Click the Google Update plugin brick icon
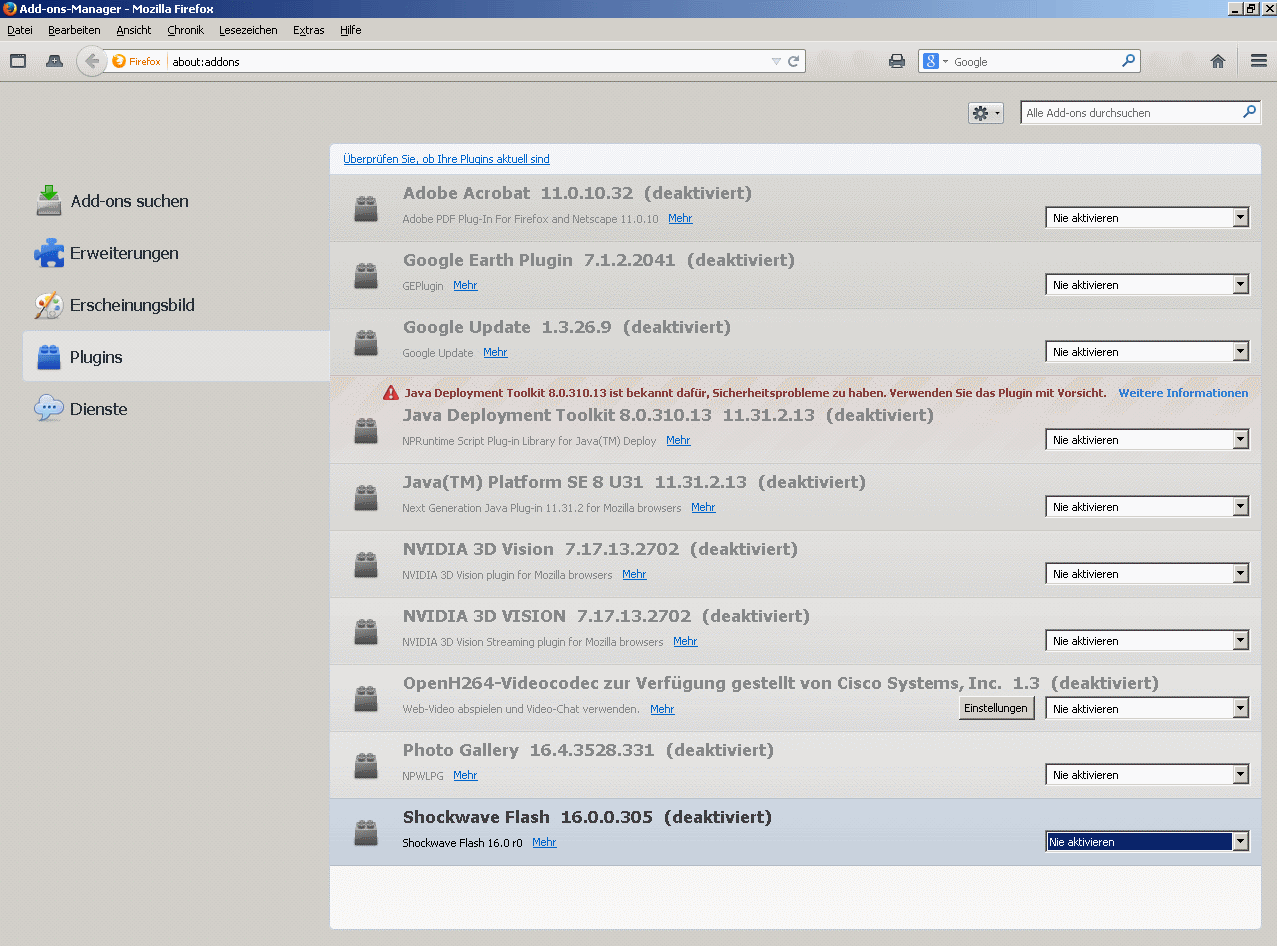 [x=366, y=342]
